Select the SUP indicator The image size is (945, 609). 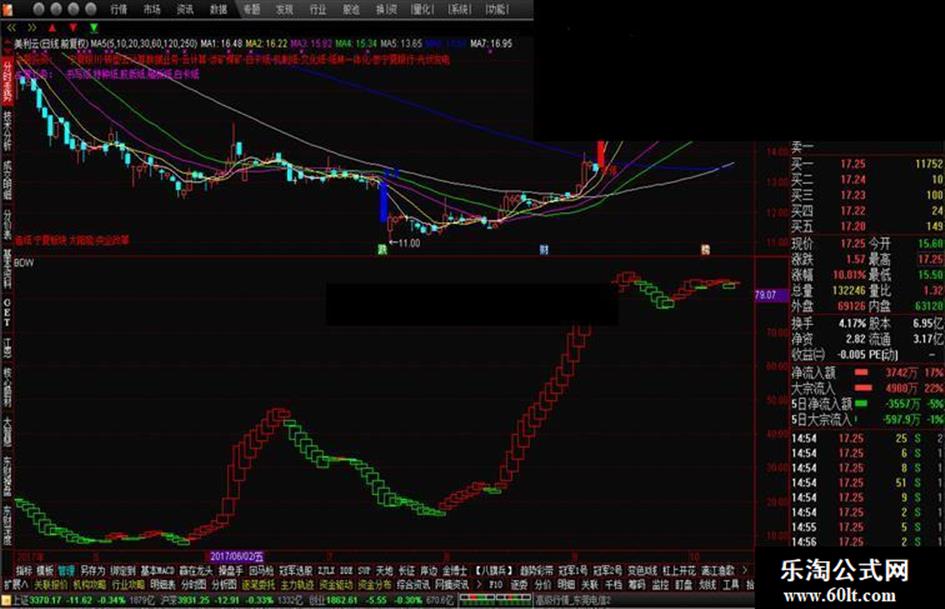364,570
